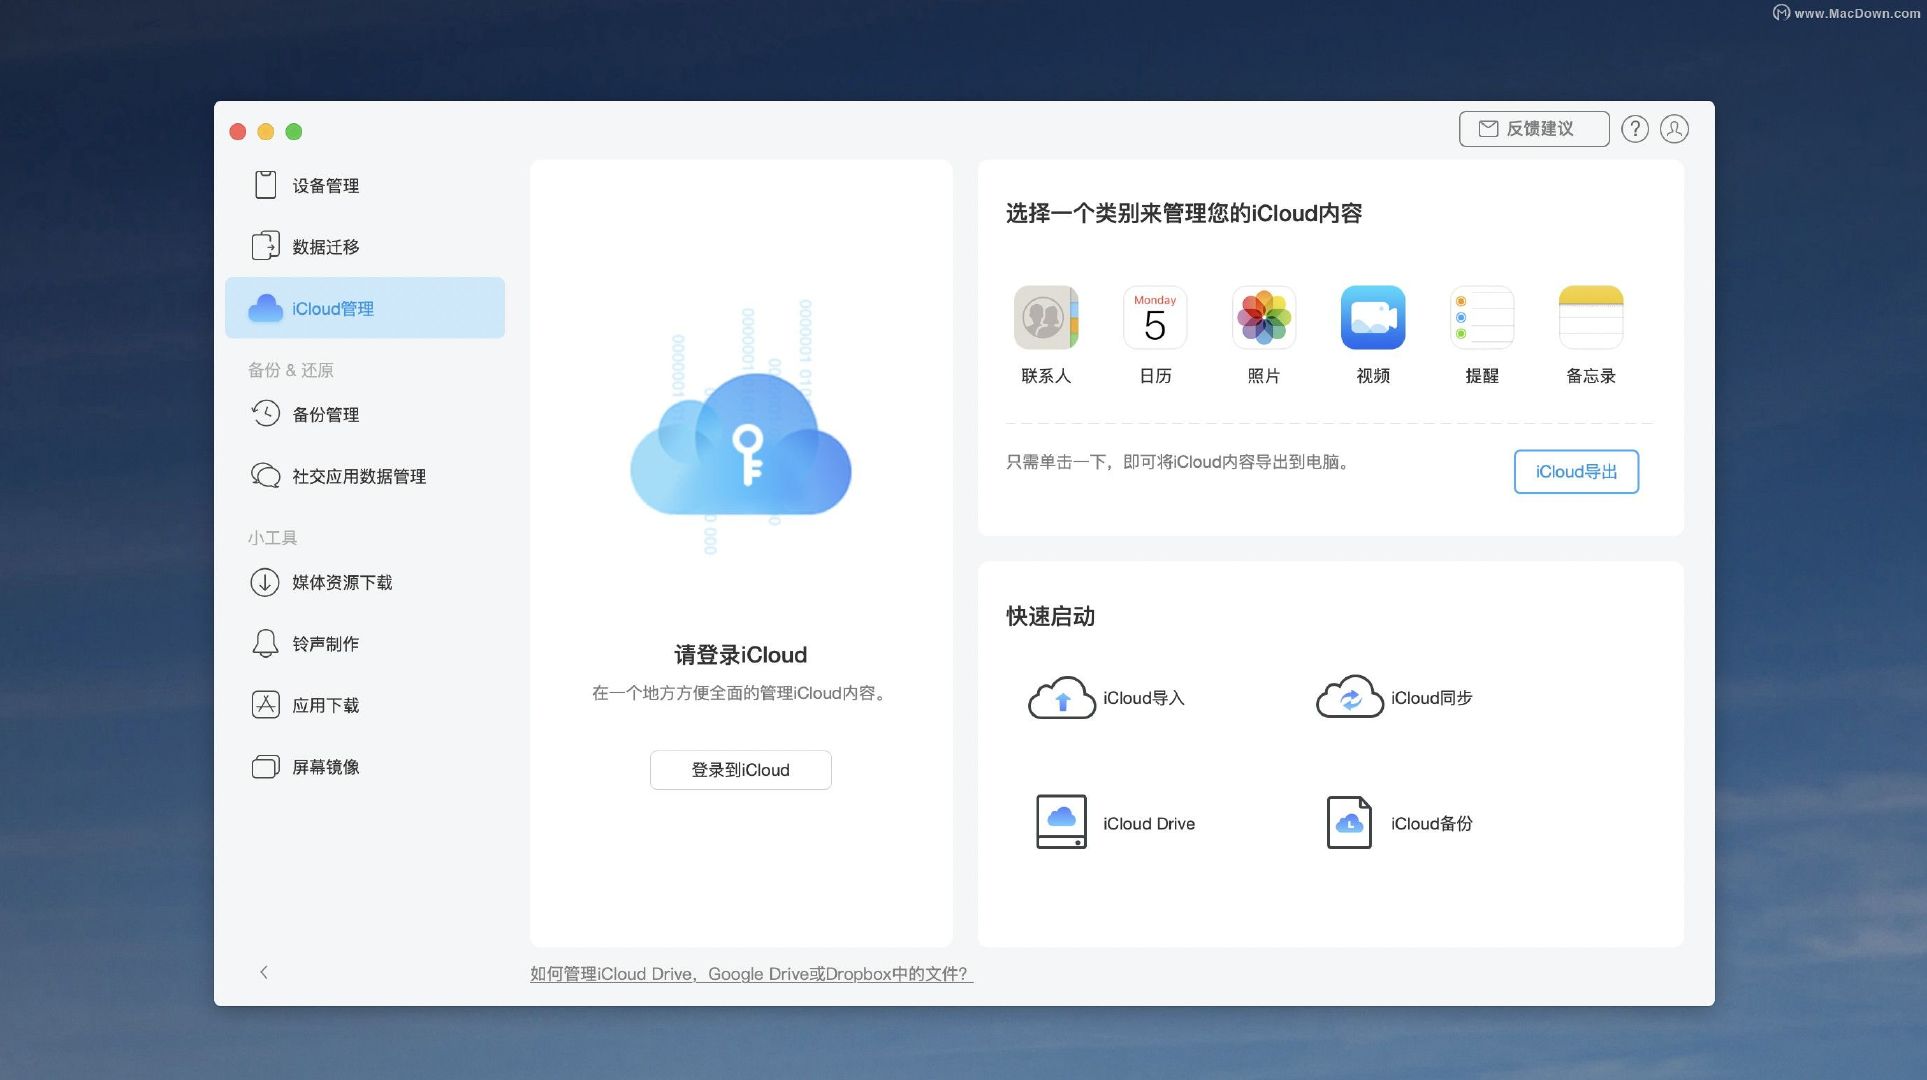Click the green zoom window button
This screenshot has width=1927, height=1080.
pyautogui.click(x=294, y=131)
